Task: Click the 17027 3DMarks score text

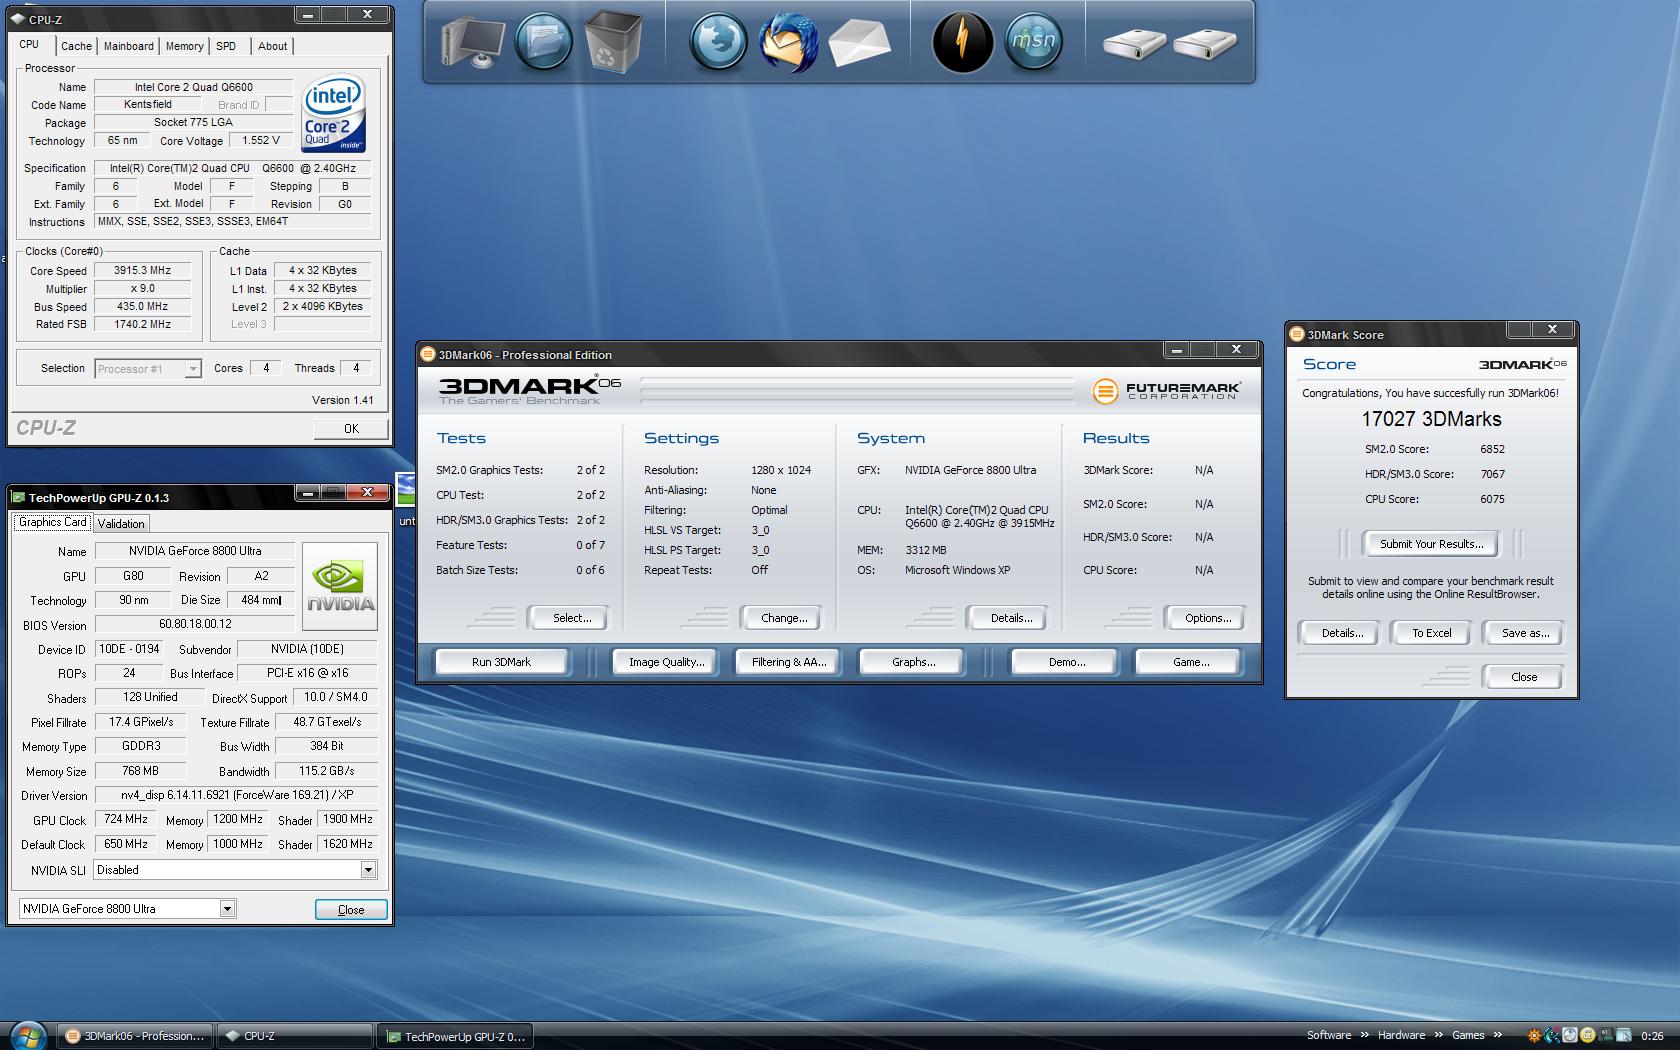Action: pos(1431,419)
